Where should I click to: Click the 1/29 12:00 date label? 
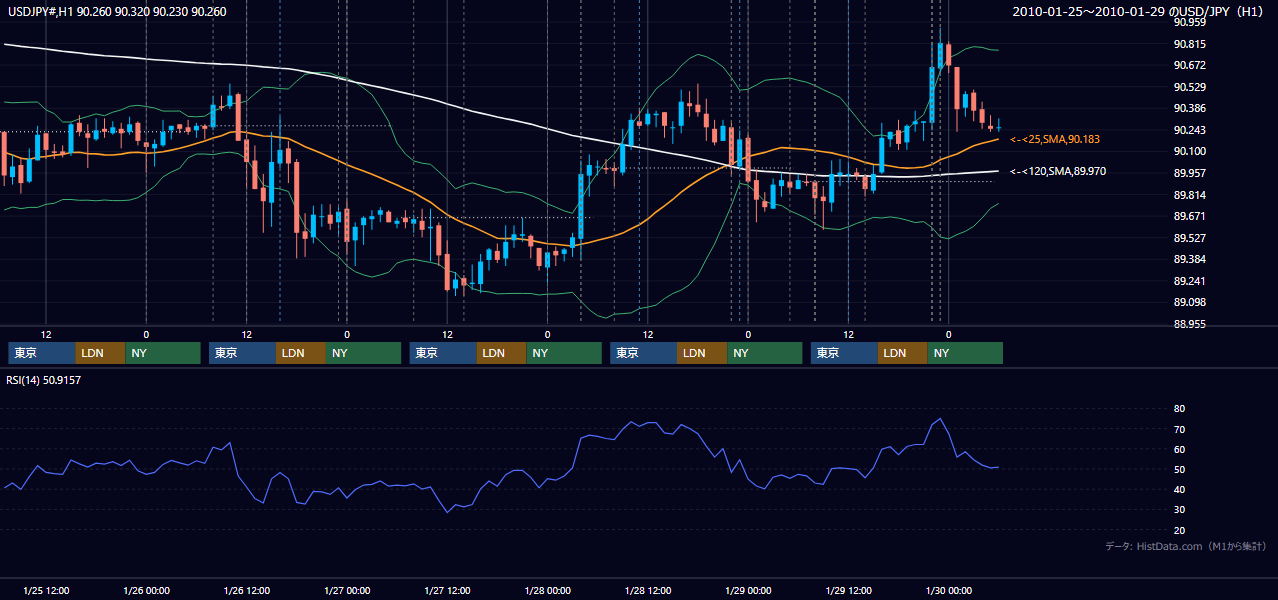[x=848, y=590]
